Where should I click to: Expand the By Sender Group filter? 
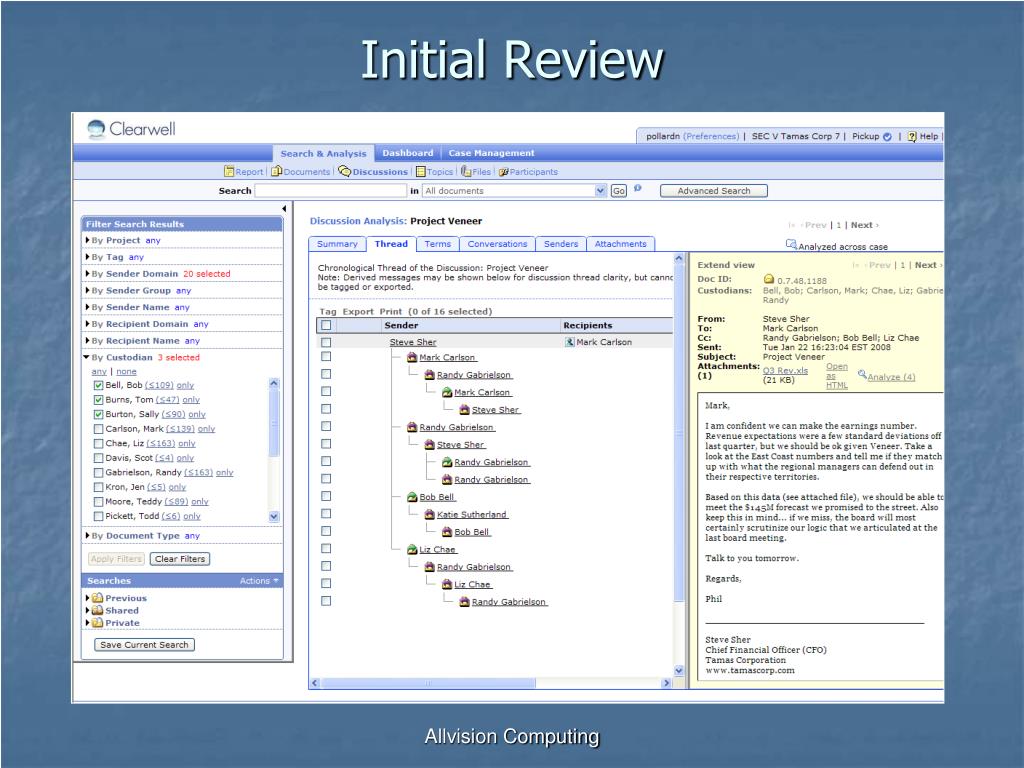pyautogui.click(x=88, y=290)
